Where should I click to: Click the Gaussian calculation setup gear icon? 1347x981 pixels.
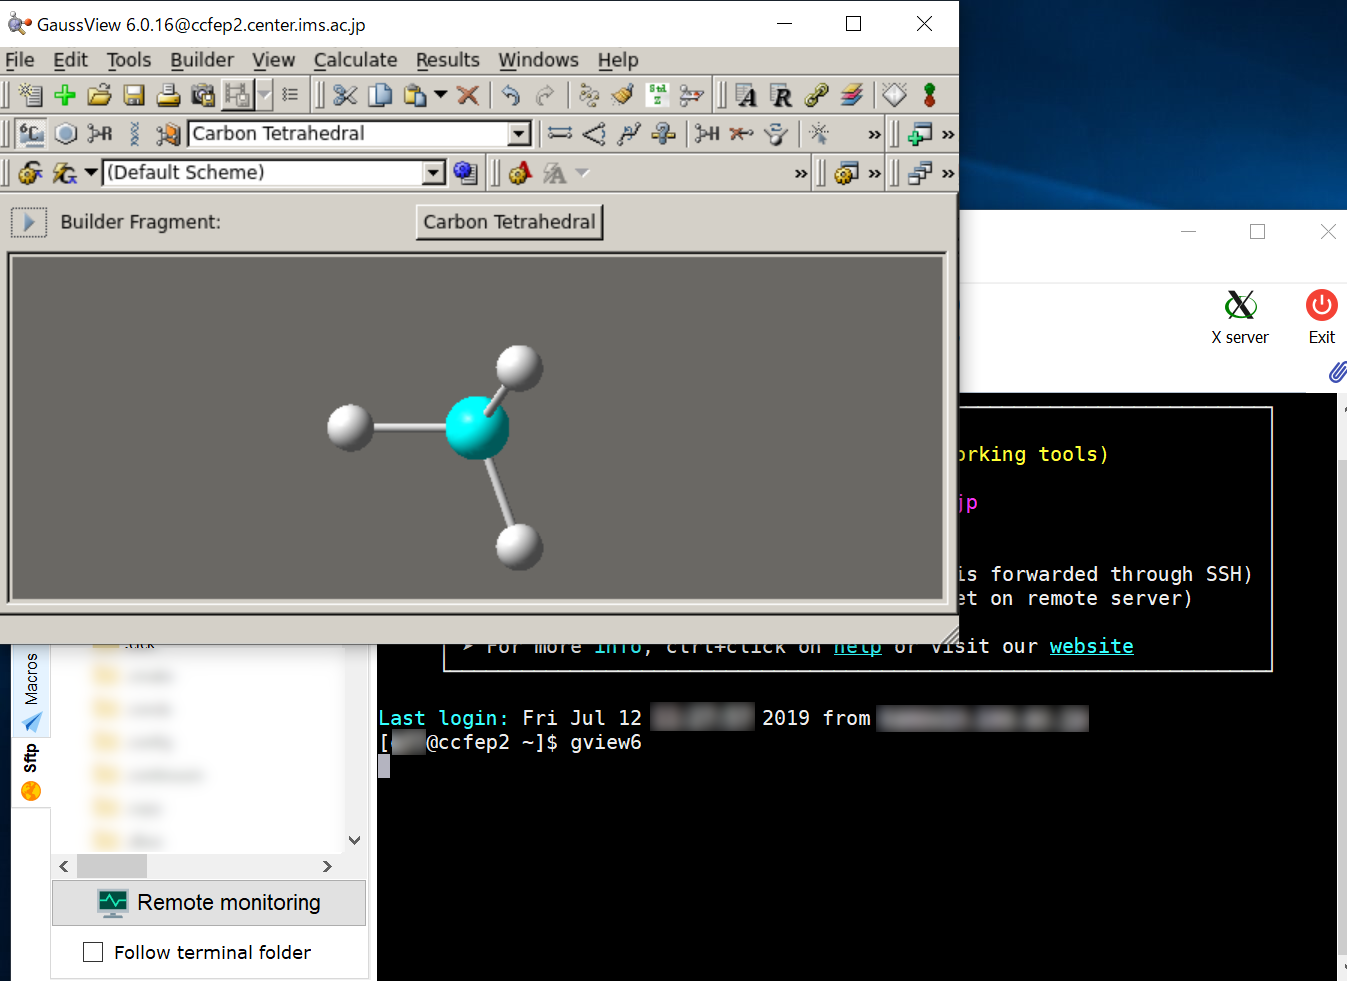(30, 173)
